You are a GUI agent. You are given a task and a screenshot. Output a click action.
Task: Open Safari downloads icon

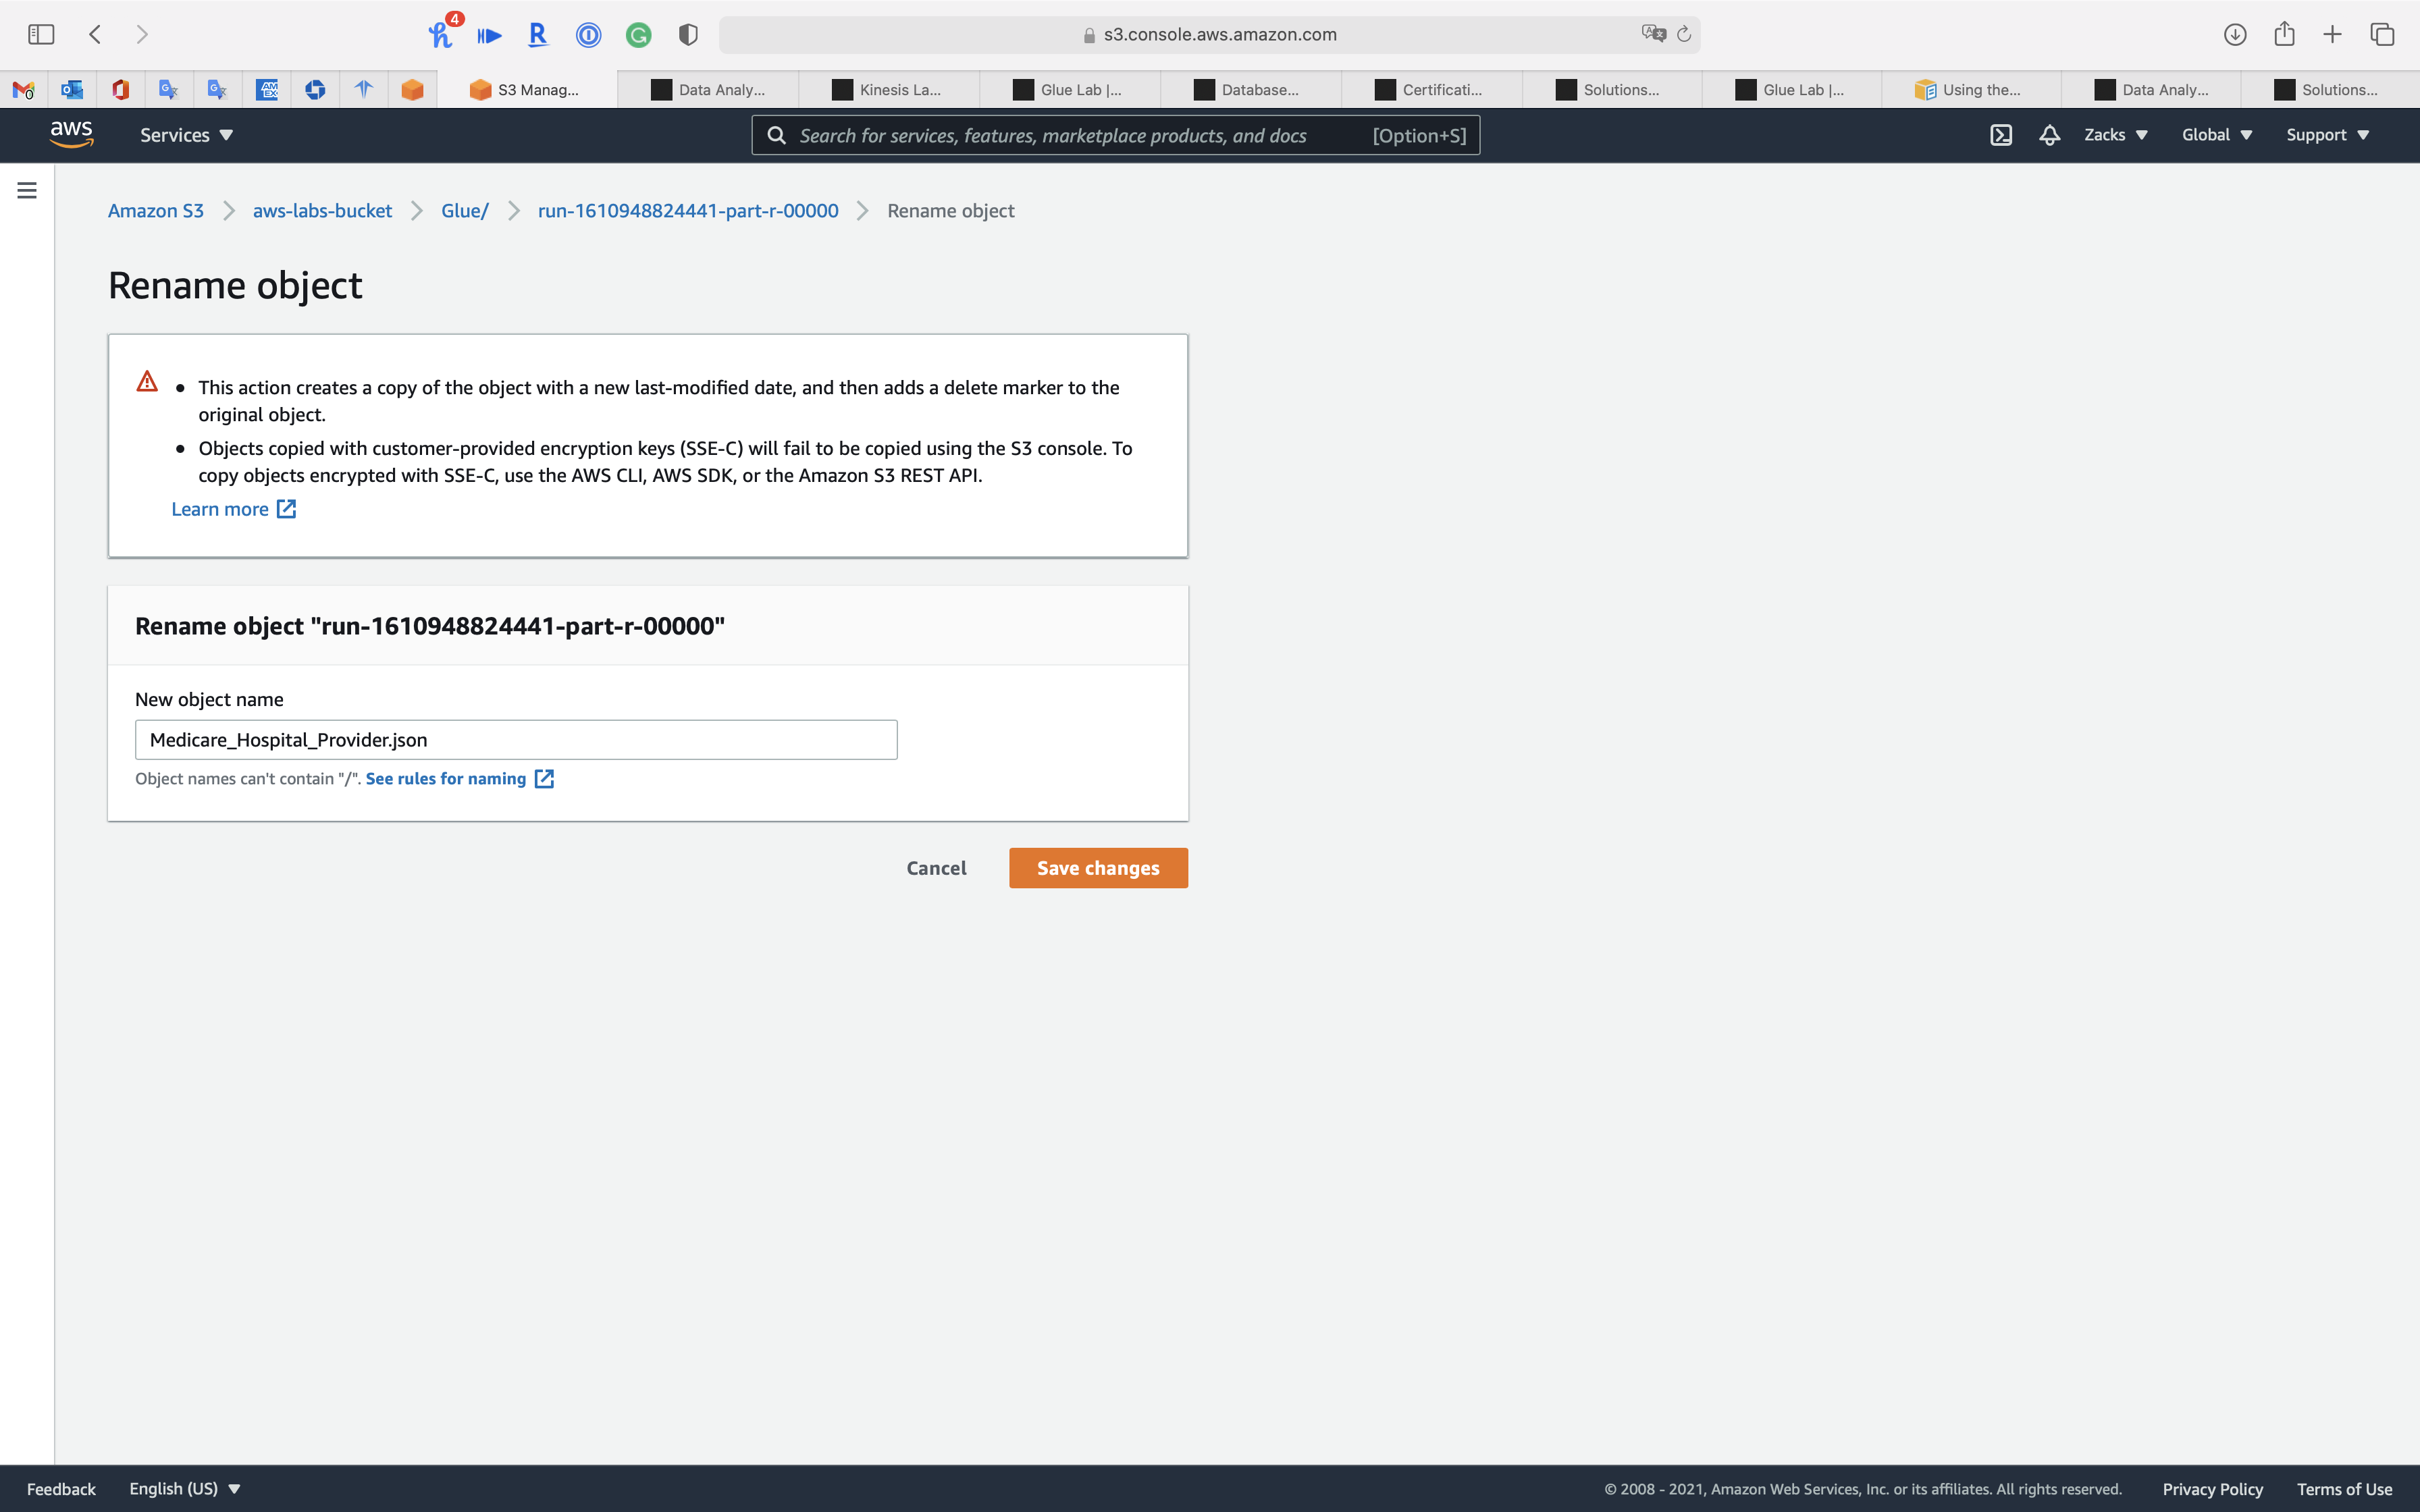click(2234, 34)
